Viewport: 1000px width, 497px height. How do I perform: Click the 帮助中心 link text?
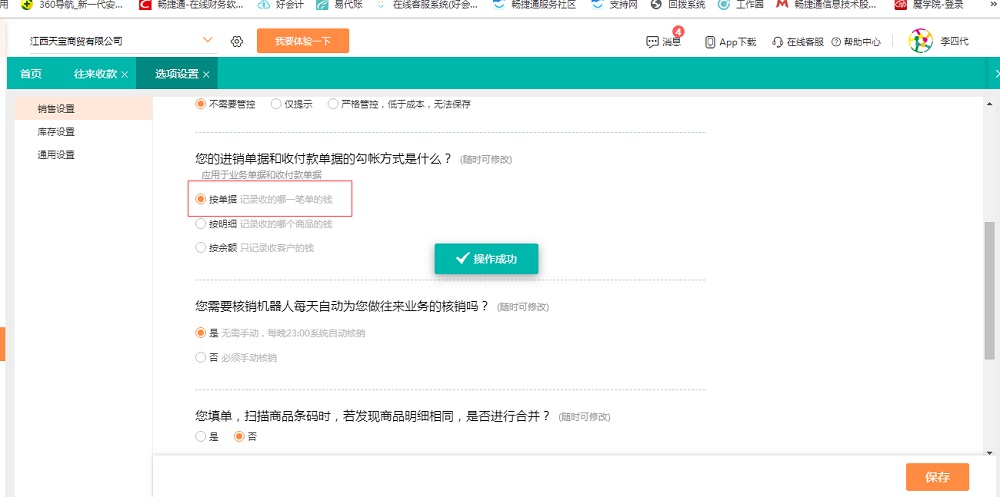click(862, 42)
